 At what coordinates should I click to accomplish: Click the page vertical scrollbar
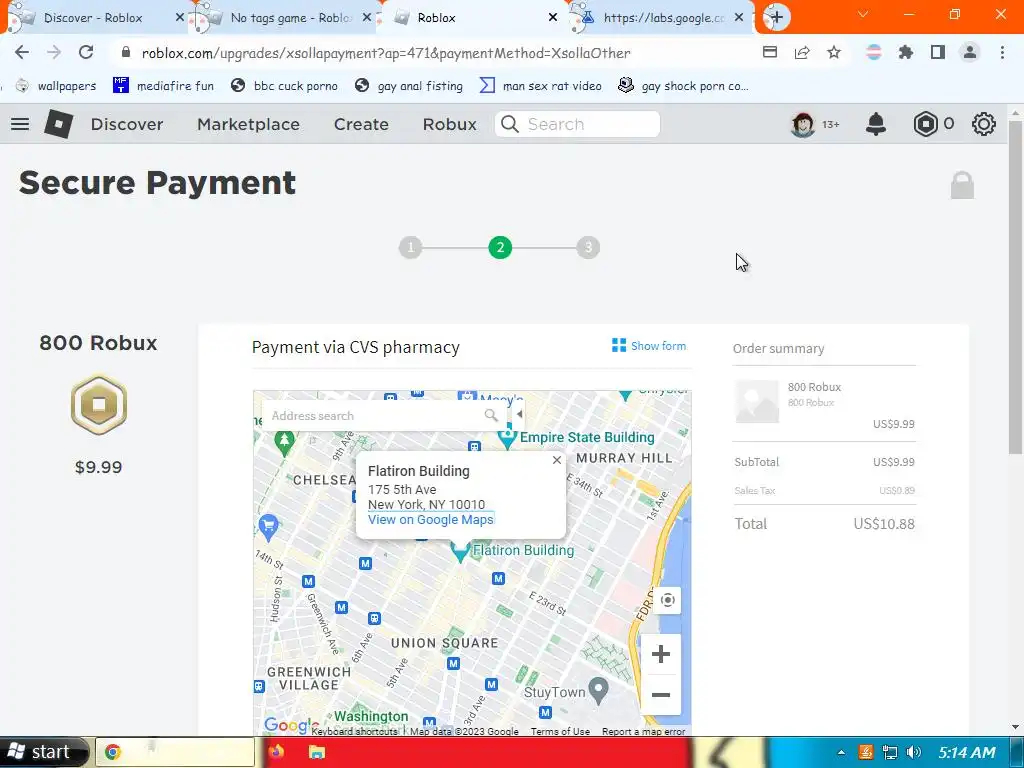point(1016,287)
